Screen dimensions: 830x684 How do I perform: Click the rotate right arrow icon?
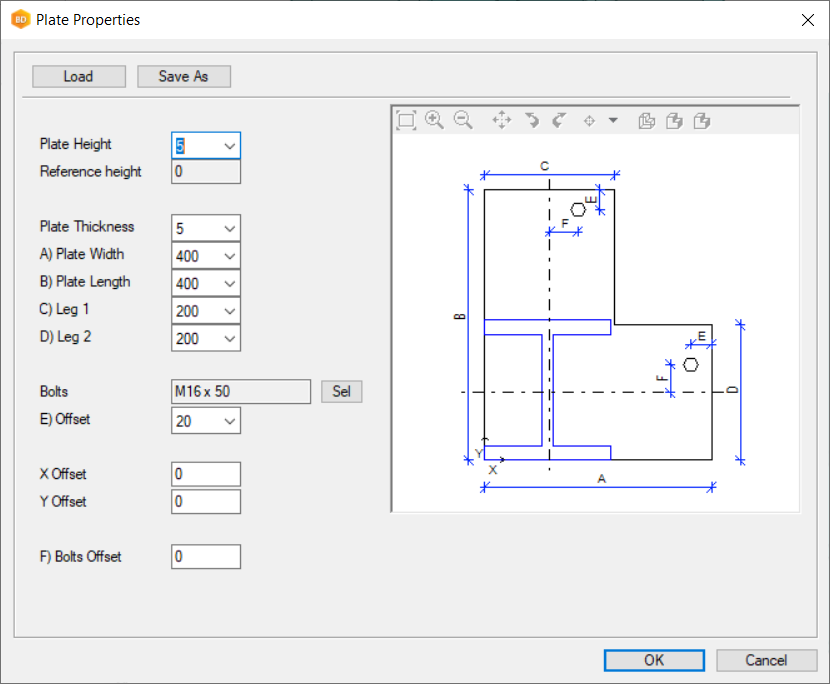tap(560, 120)
